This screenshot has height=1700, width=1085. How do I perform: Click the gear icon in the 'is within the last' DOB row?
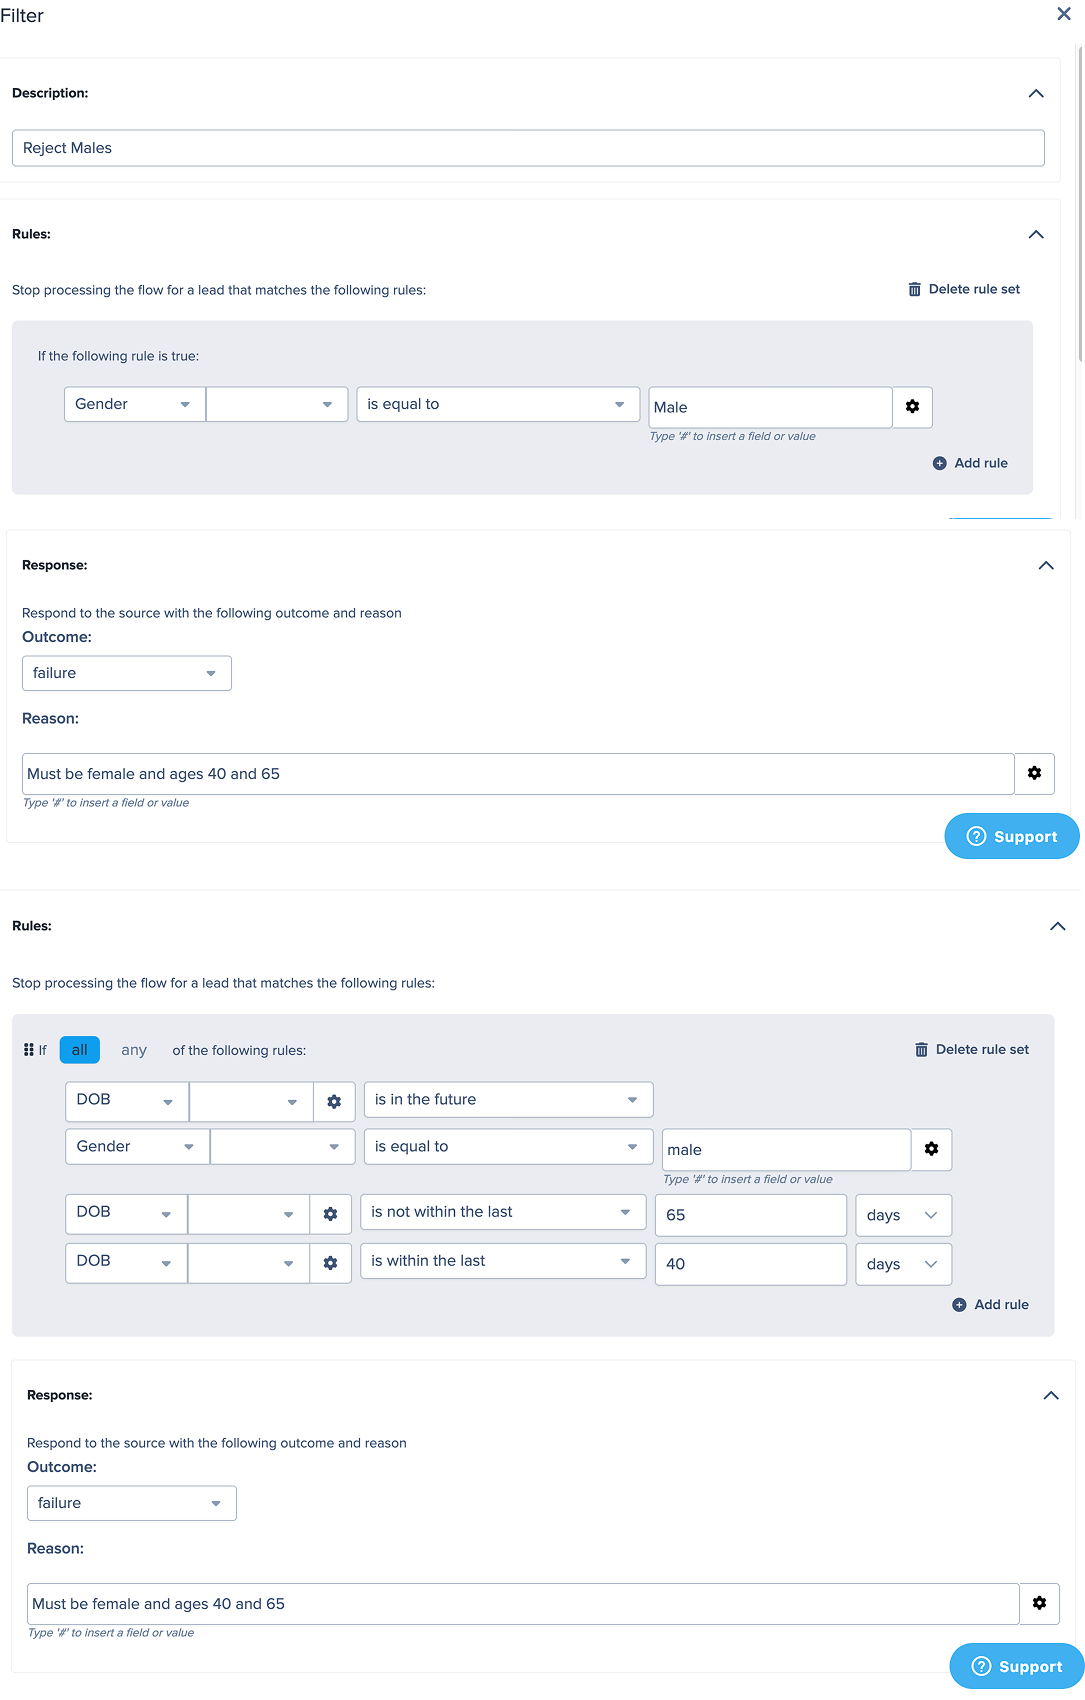330,1263
